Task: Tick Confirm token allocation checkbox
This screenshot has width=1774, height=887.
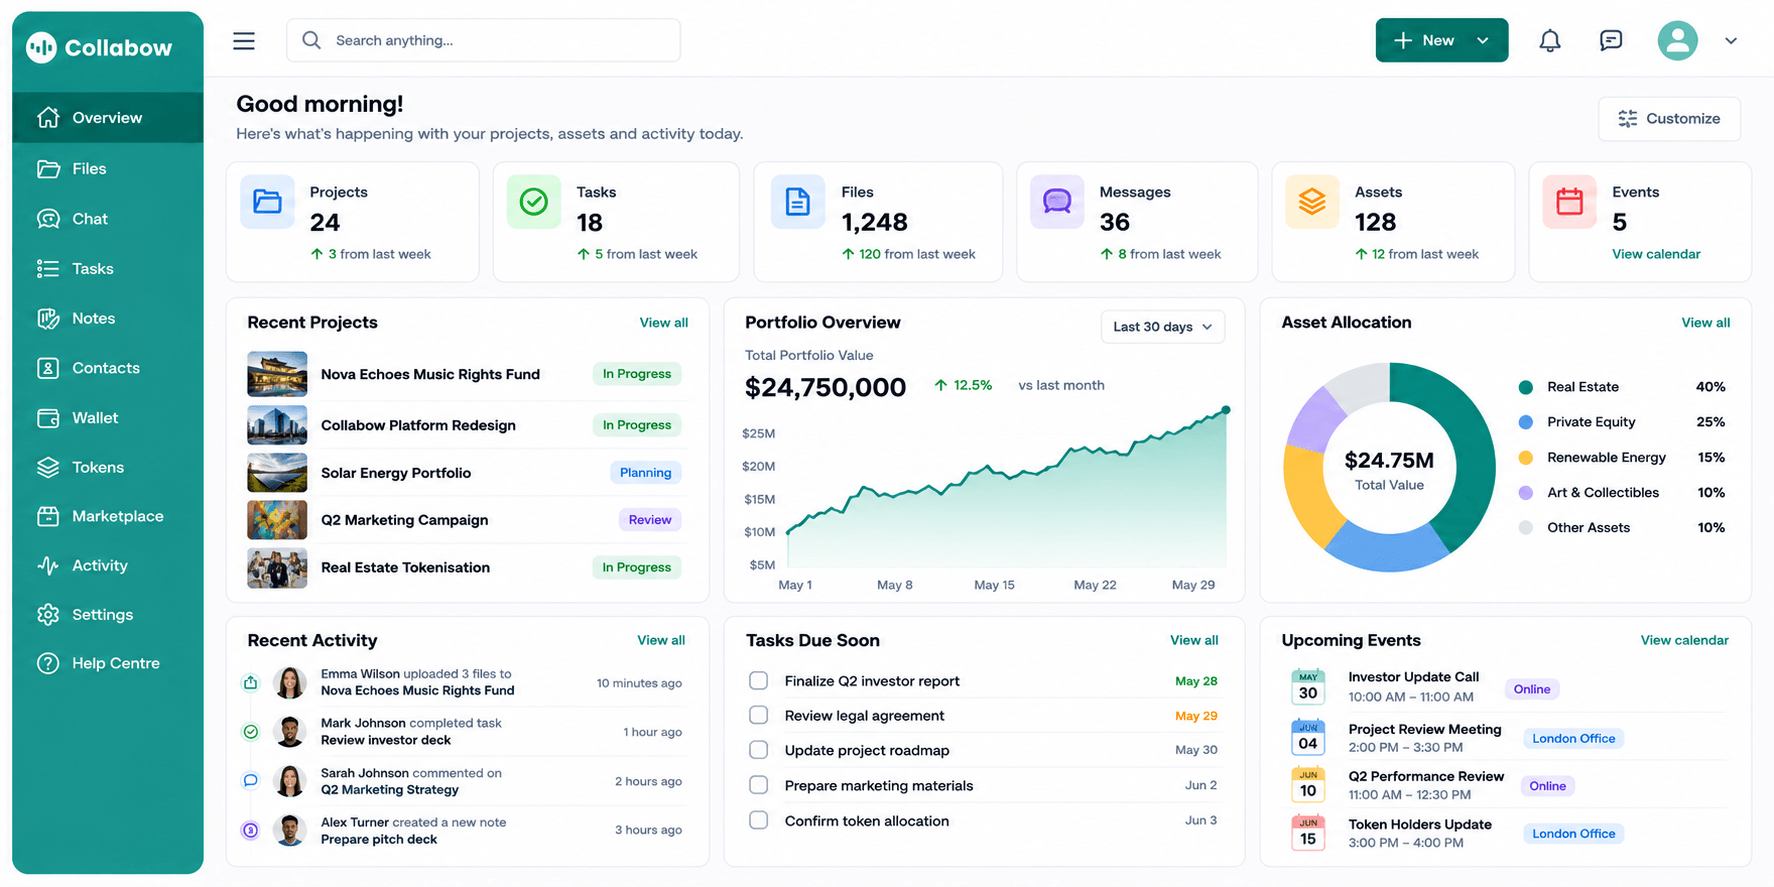Action: (x=759, y=820)
